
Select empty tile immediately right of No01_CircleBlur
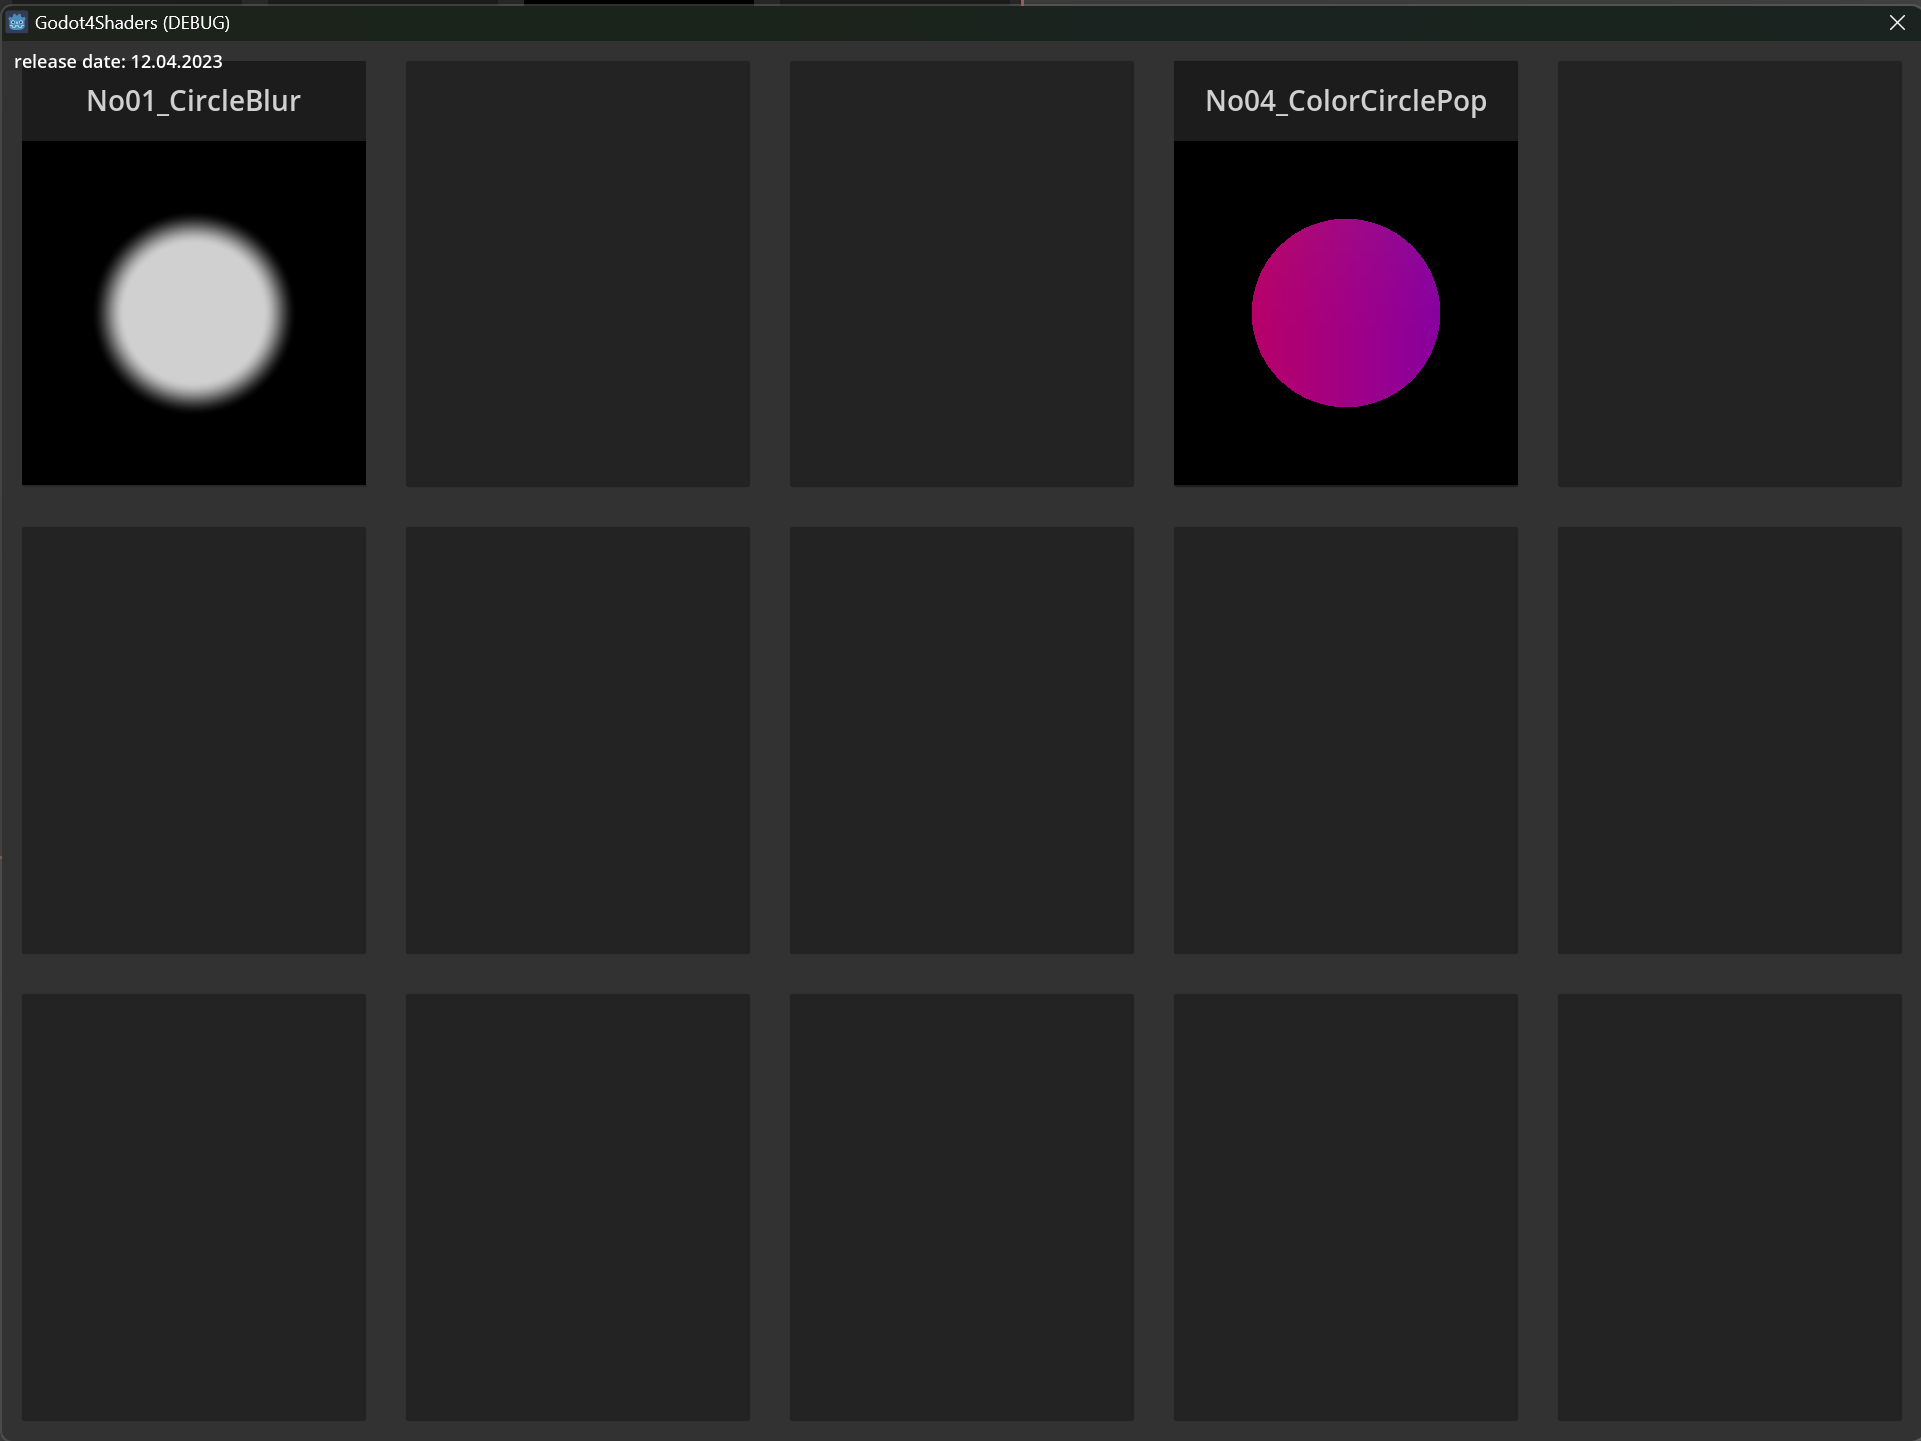click(x=577, y=273)
